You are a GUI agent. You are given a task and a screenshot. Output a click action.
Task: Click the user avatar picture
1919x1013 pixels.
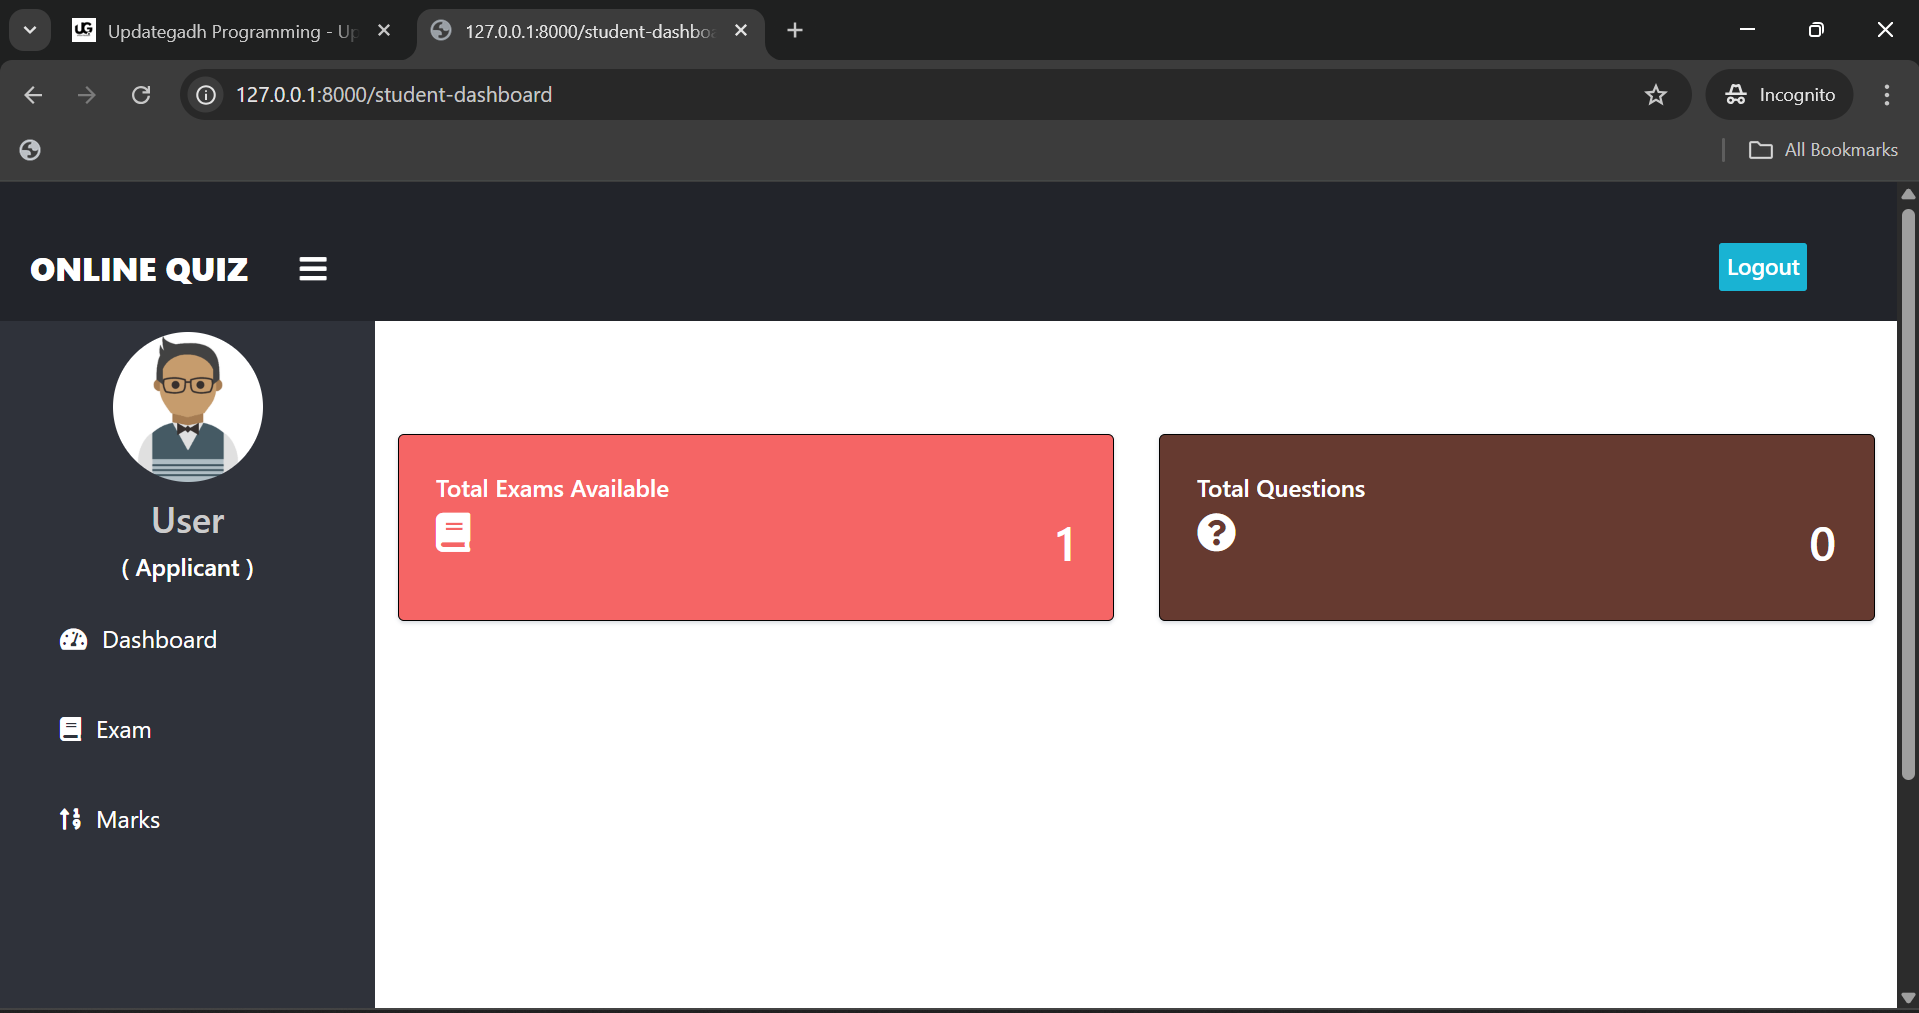188,407
